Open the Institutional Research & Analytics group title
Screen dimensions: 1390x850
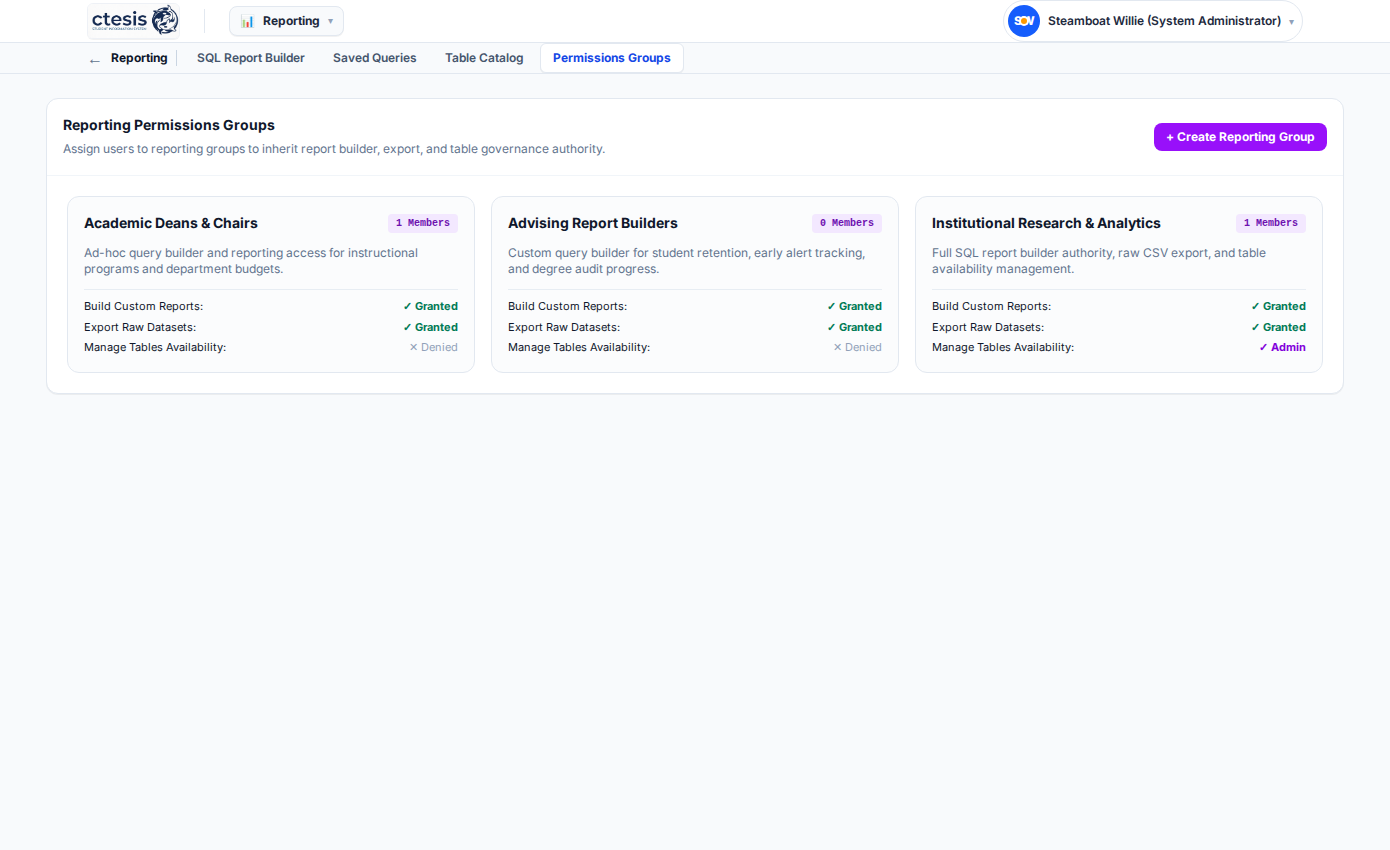pos(1046,223)
